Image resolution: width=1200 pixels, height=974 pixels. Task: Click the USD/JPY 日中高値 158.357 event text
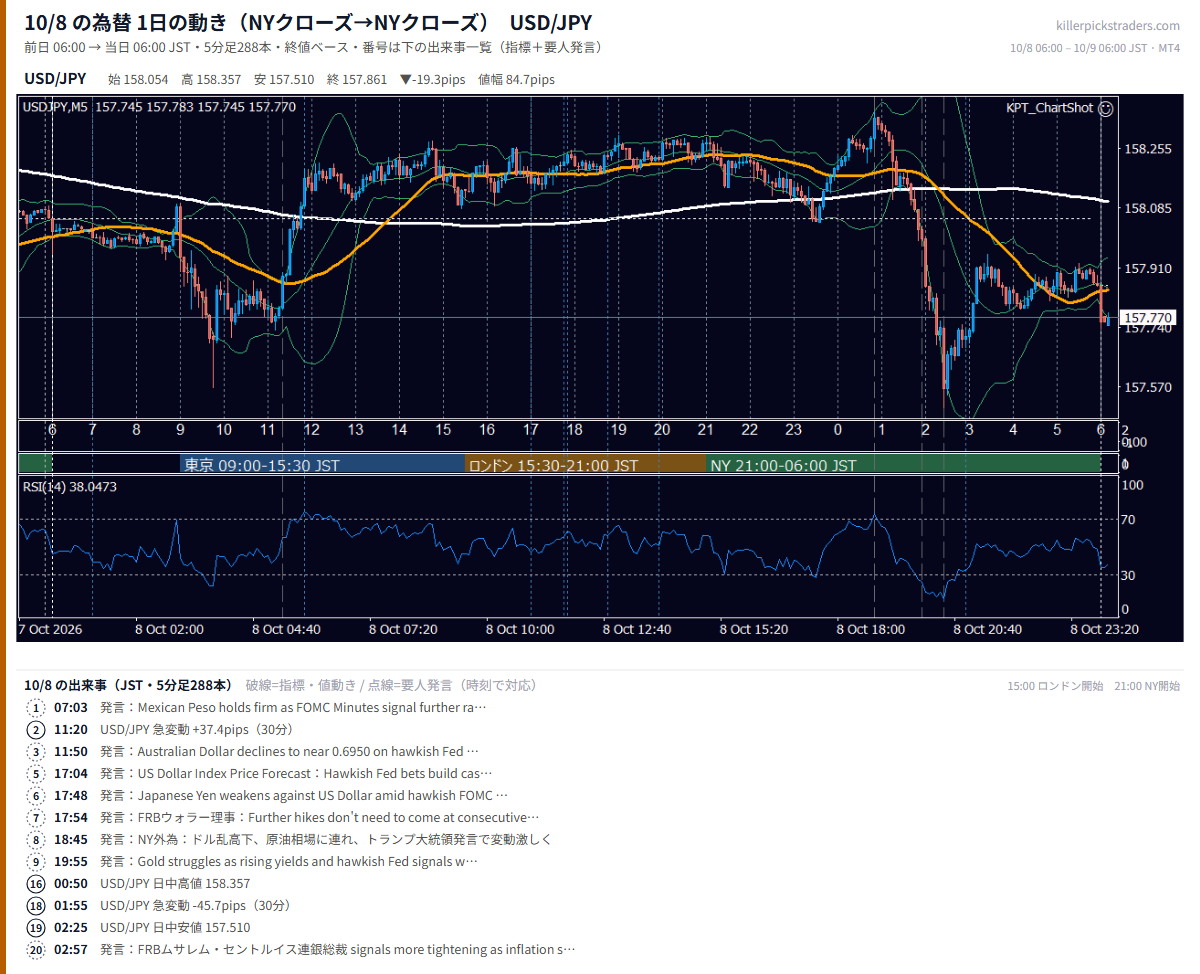point(175,883)
